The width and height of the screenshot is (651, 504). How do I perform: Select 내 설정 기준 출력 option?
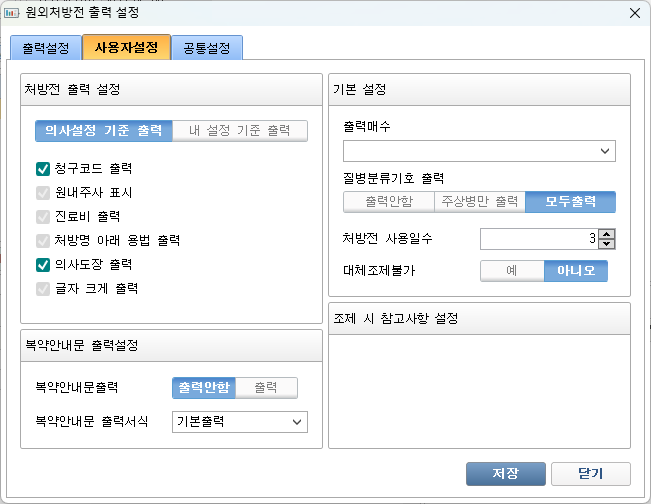(x=239, y=131)
